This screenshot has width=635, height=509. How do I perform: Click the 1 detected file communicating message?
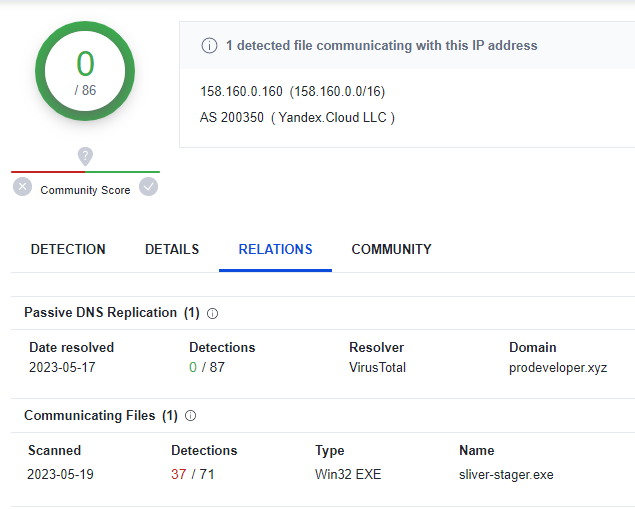click(x=381, y=45)
